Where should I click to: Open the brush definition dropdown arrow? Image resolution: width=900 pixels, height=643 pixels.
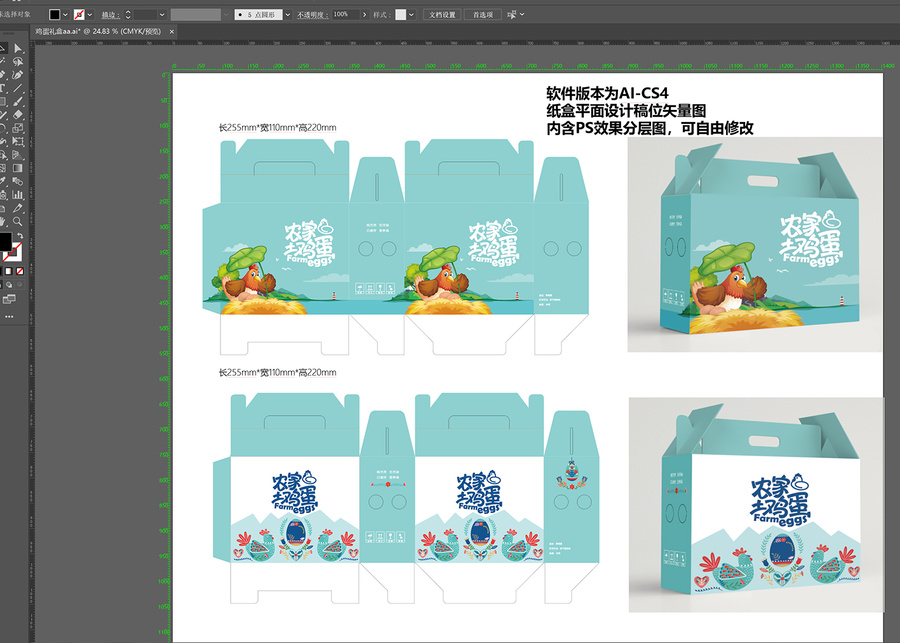(287, 14)
